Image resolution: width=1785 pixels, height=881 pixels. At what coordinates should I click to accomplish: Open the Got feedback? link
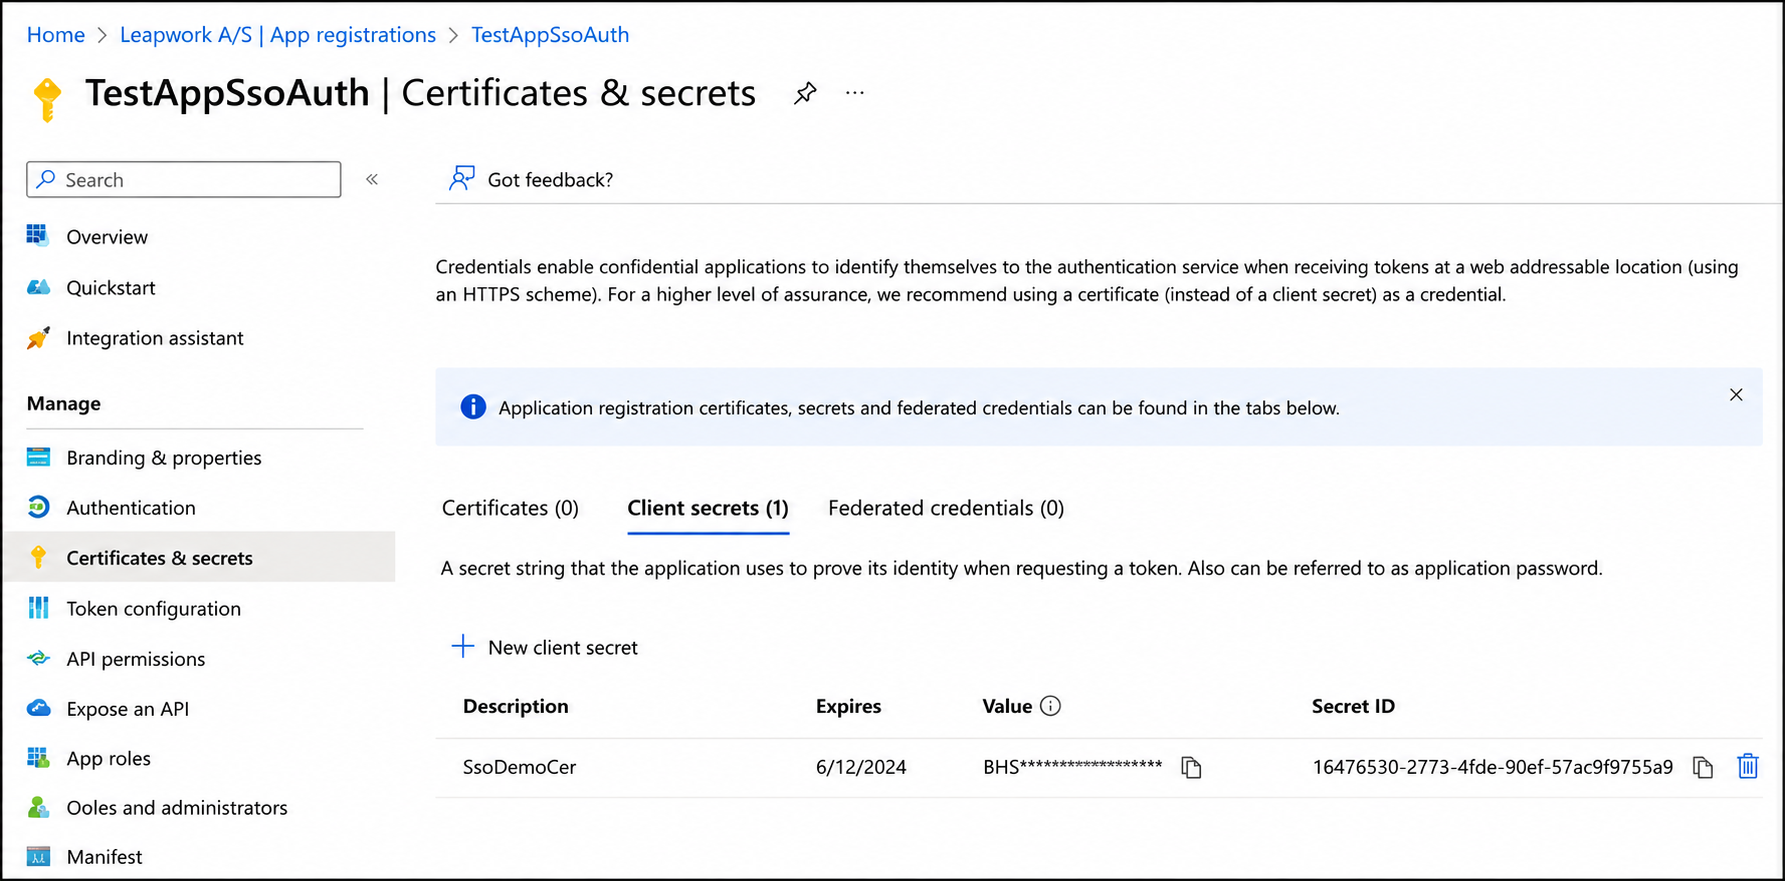point(531,179)
